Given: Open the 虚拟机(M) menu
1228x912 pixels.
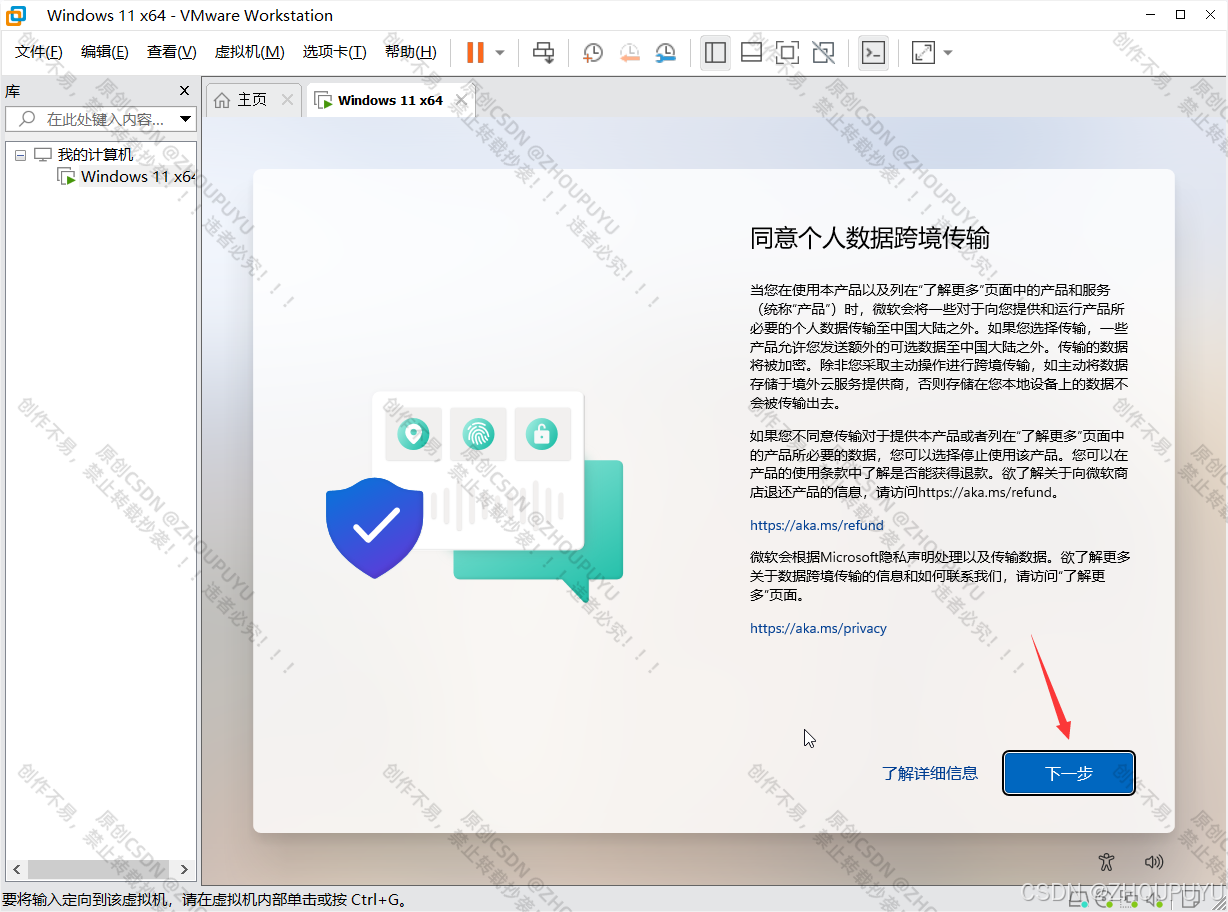Looking at the screenshot, I should pyautogui.click(x=249, y=52).
